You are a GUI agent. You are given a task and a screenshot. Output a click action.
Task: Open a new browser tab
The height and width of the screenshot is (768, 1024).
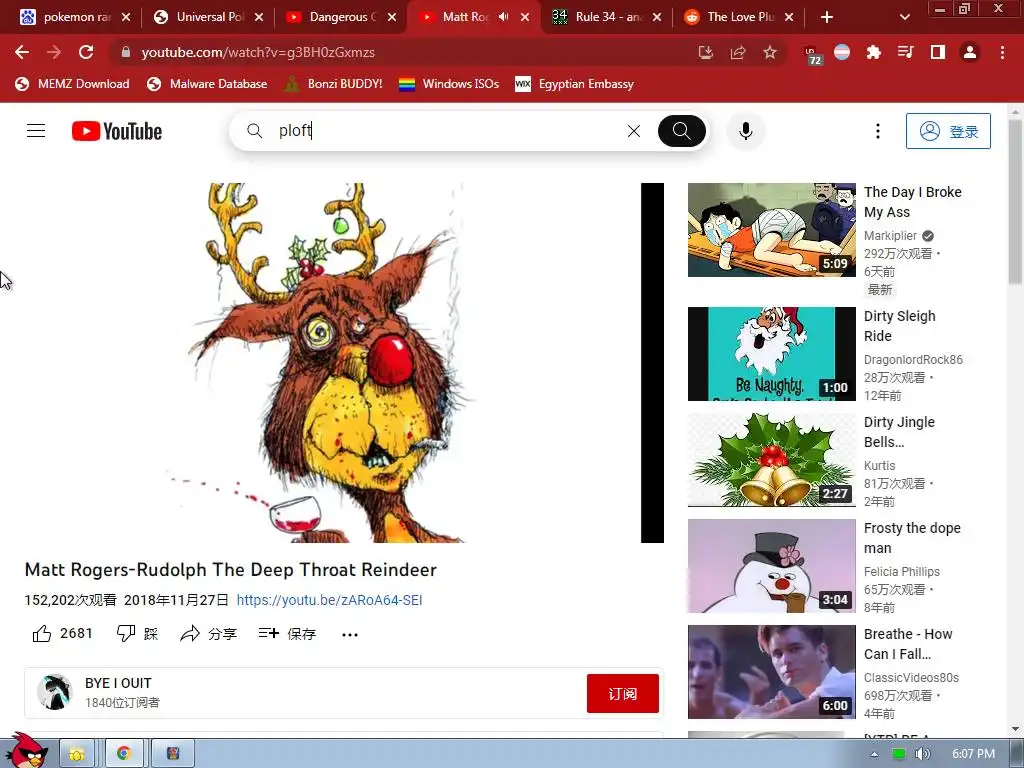(x=827, y=17)
